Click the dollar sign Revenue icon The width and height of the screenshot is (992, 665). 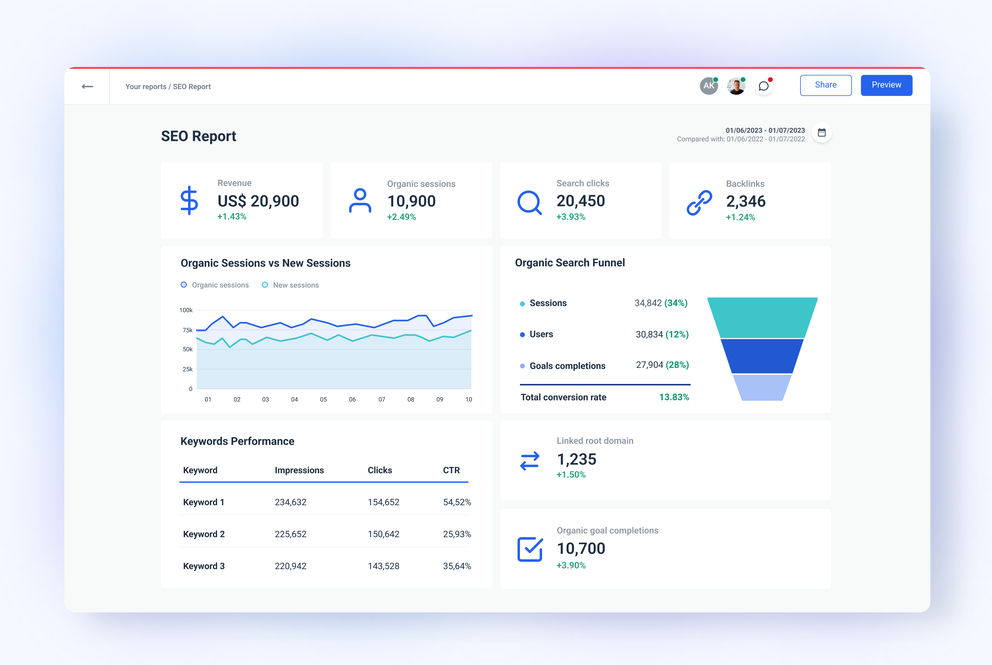[x=189, y=201]
